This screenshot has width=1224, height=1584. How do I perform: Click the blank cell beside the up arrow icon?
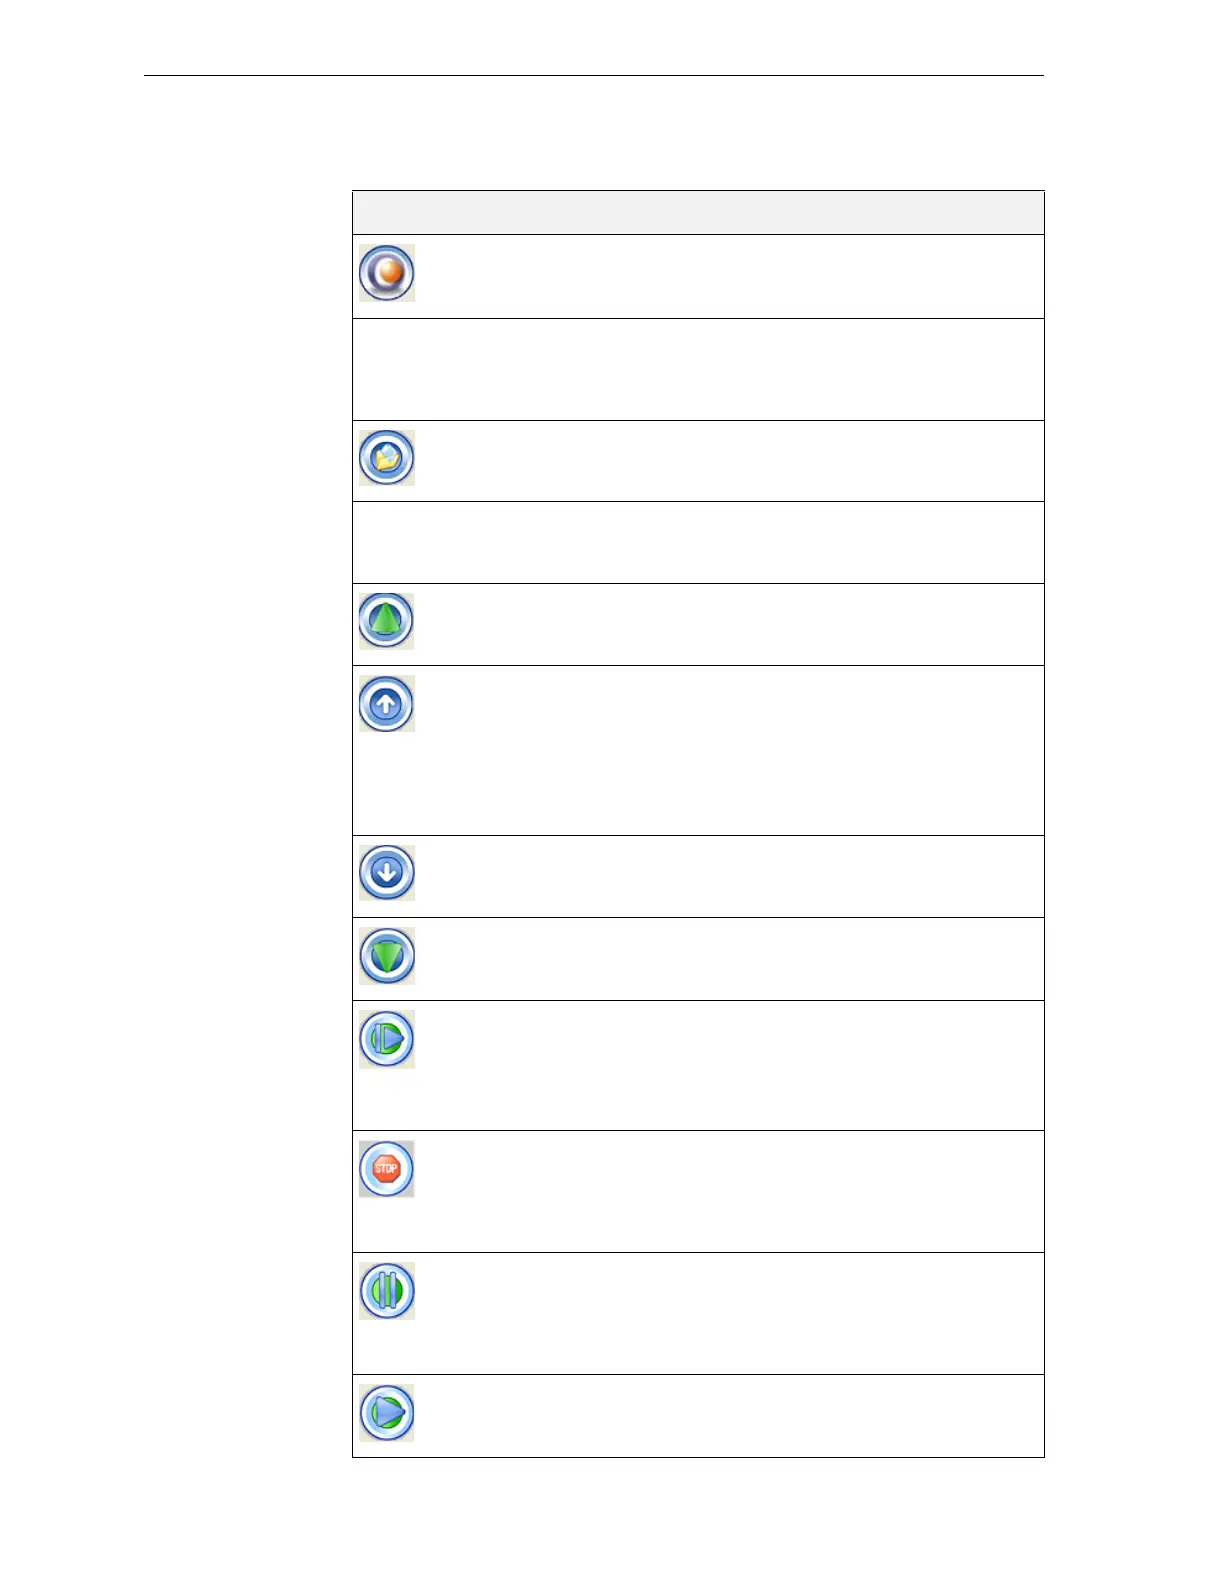tap(730, 750)
